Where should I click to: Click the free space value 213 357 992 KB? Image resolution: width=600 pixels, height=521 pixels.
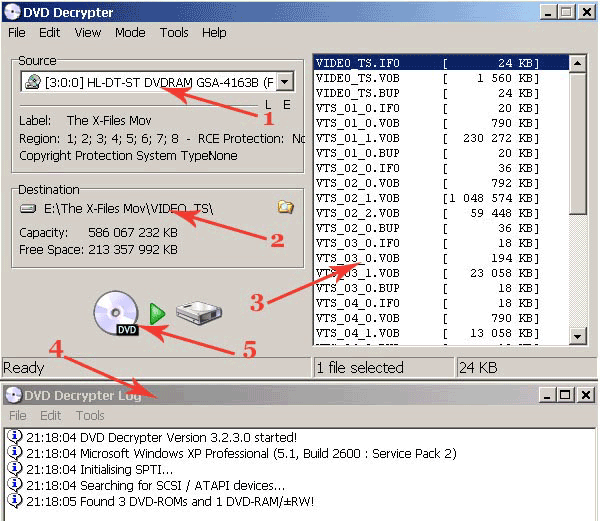133,249
